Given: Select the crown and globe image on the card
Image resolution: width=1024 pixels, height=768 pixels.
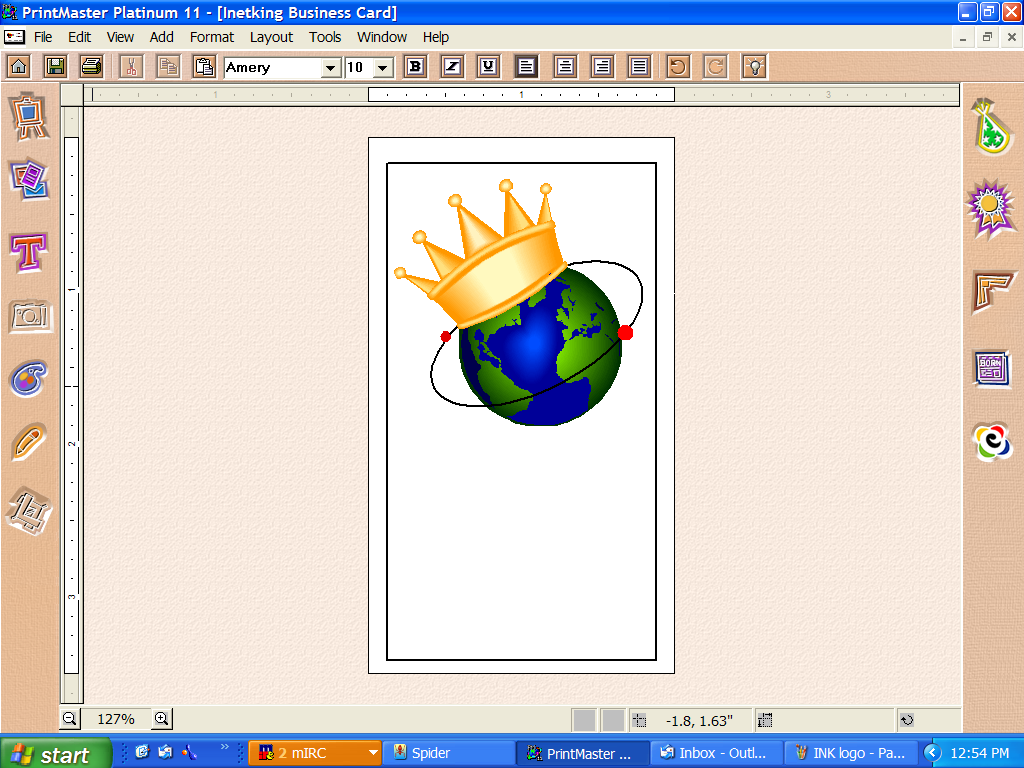Looking at the screenshot, I should point(520,304).
